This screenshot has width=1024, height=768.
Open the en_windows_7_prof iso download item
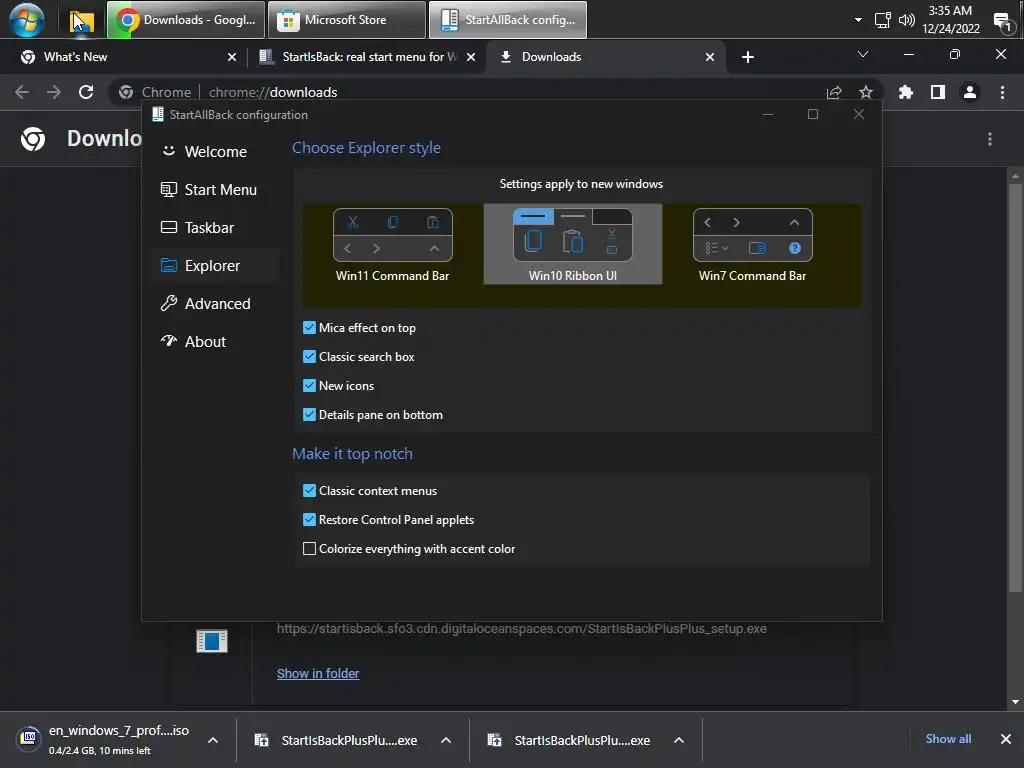tap(104, 739)
